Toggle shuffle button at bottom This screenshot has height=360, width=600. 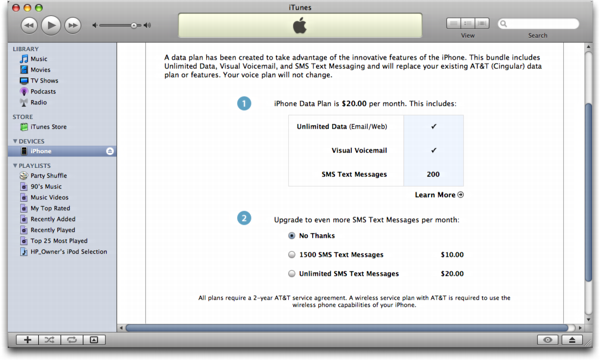49,340
